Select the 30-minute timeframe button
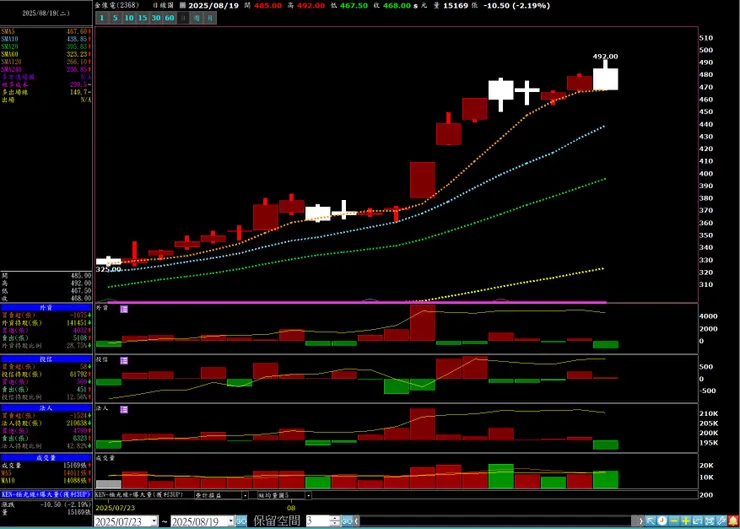The height and width of the screenshot is (529, 740). pyautogui.click(x=156, y=18)
